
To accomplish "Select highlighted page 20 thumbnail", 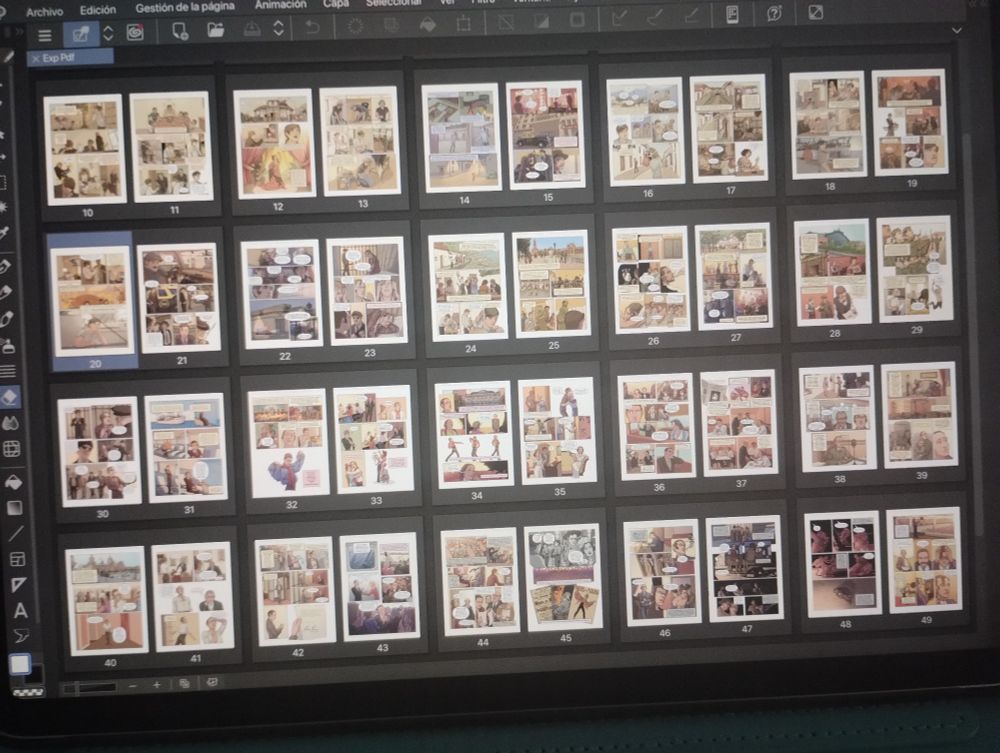I will (93, 301).
